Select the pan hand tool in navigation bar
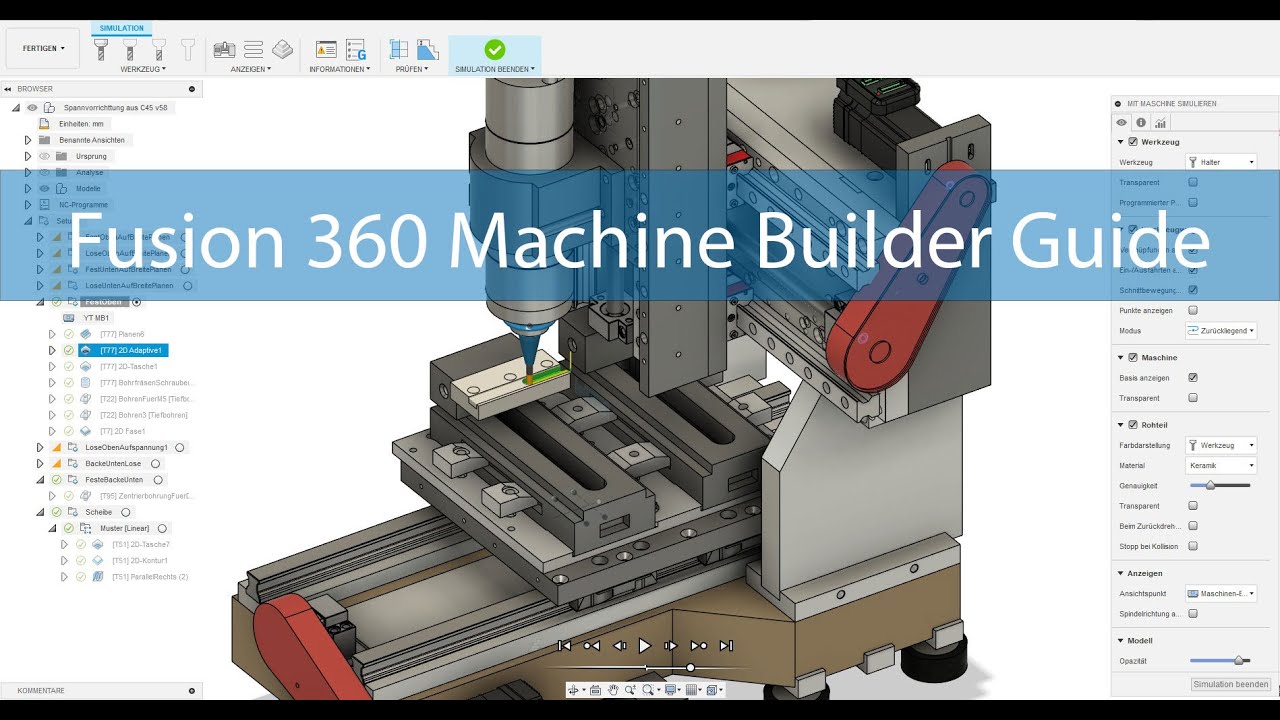 [614, 690]
